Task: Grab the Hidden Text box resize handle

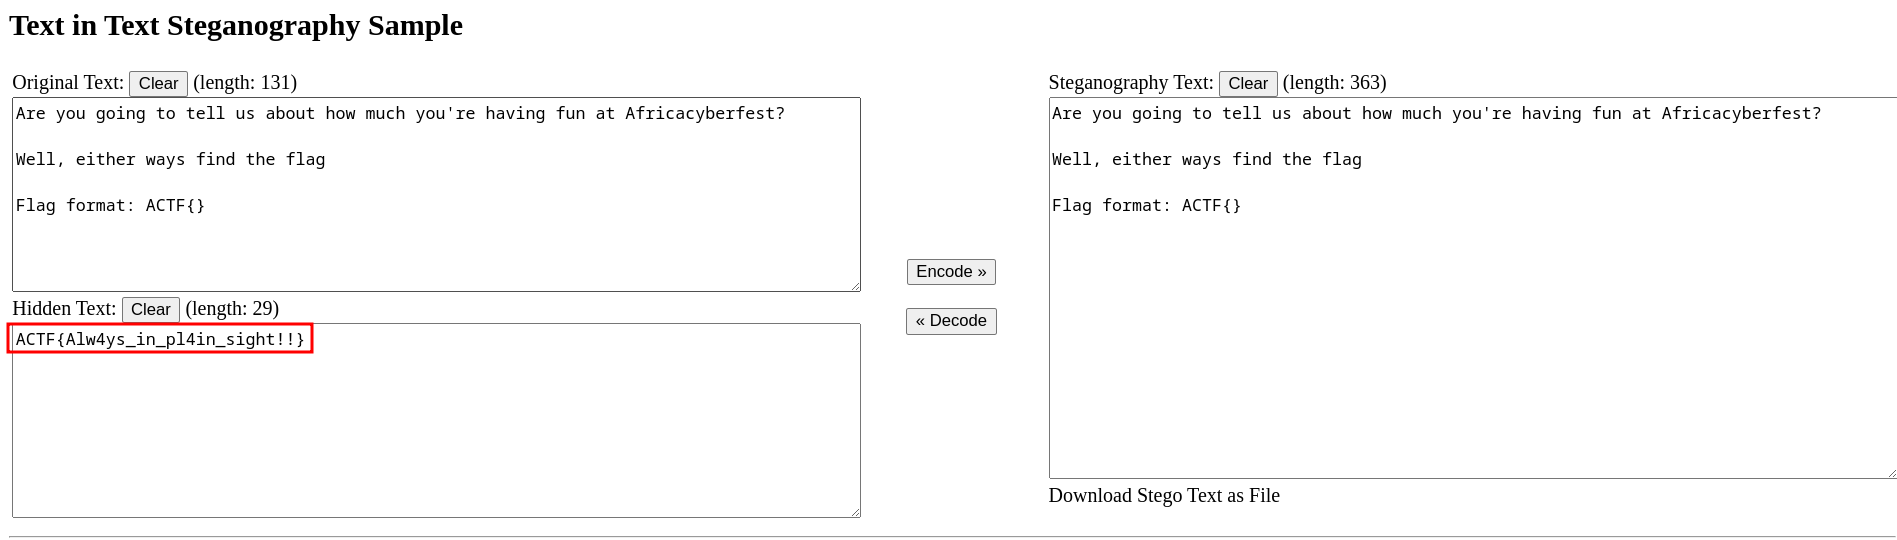Action: [855, 512]
